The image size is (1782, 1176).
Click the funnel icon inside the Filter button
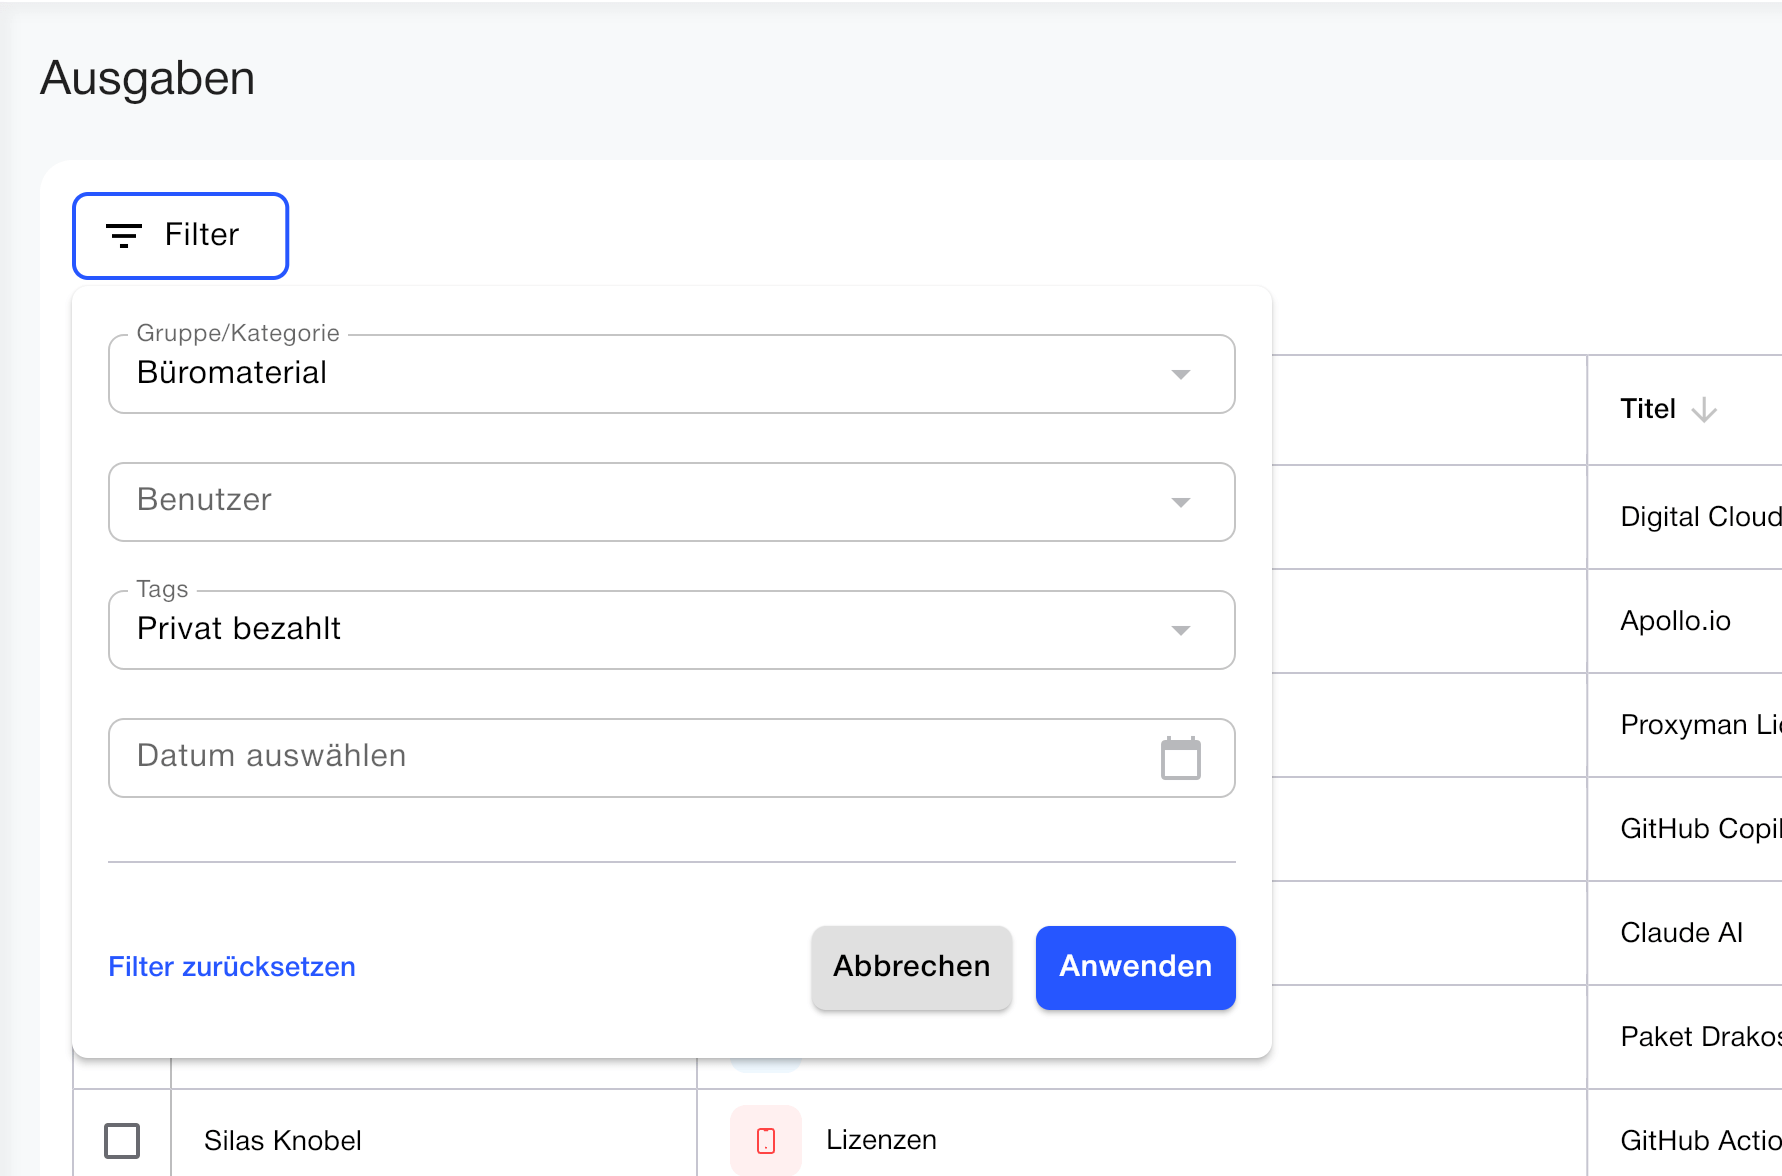tap(123, 236)
